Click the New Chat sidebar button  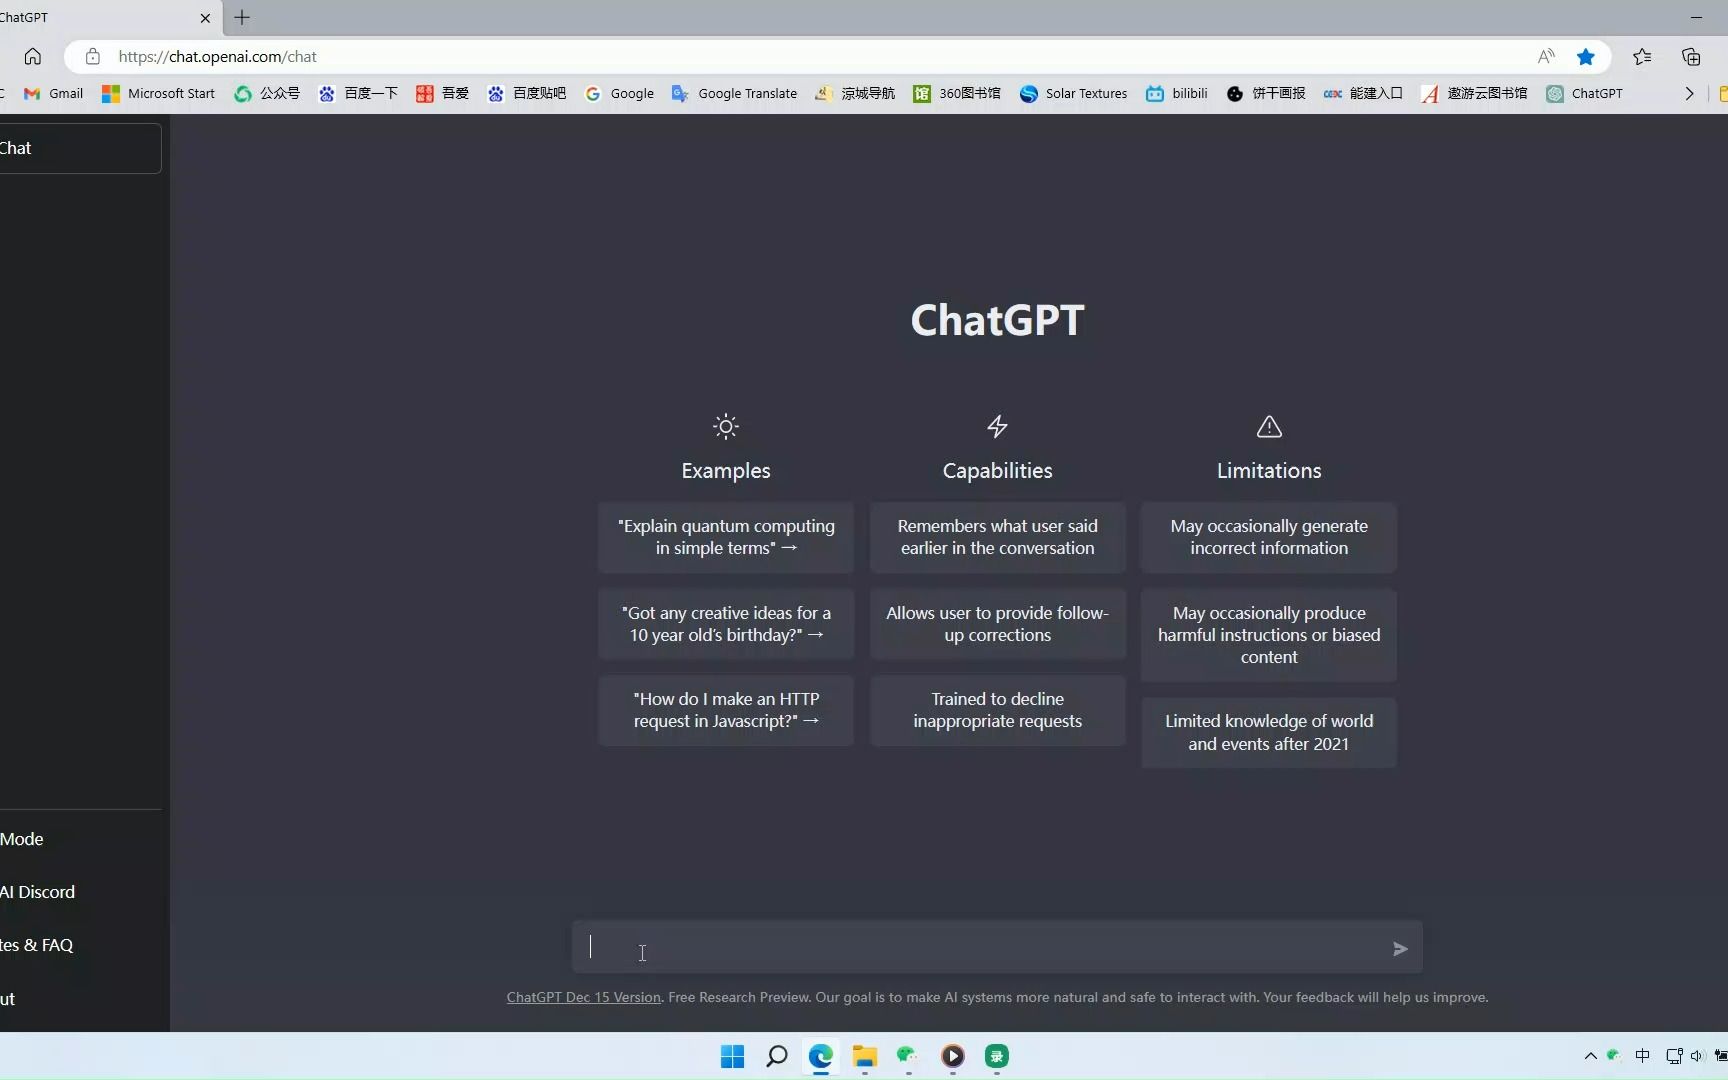[x=80, y=148]
